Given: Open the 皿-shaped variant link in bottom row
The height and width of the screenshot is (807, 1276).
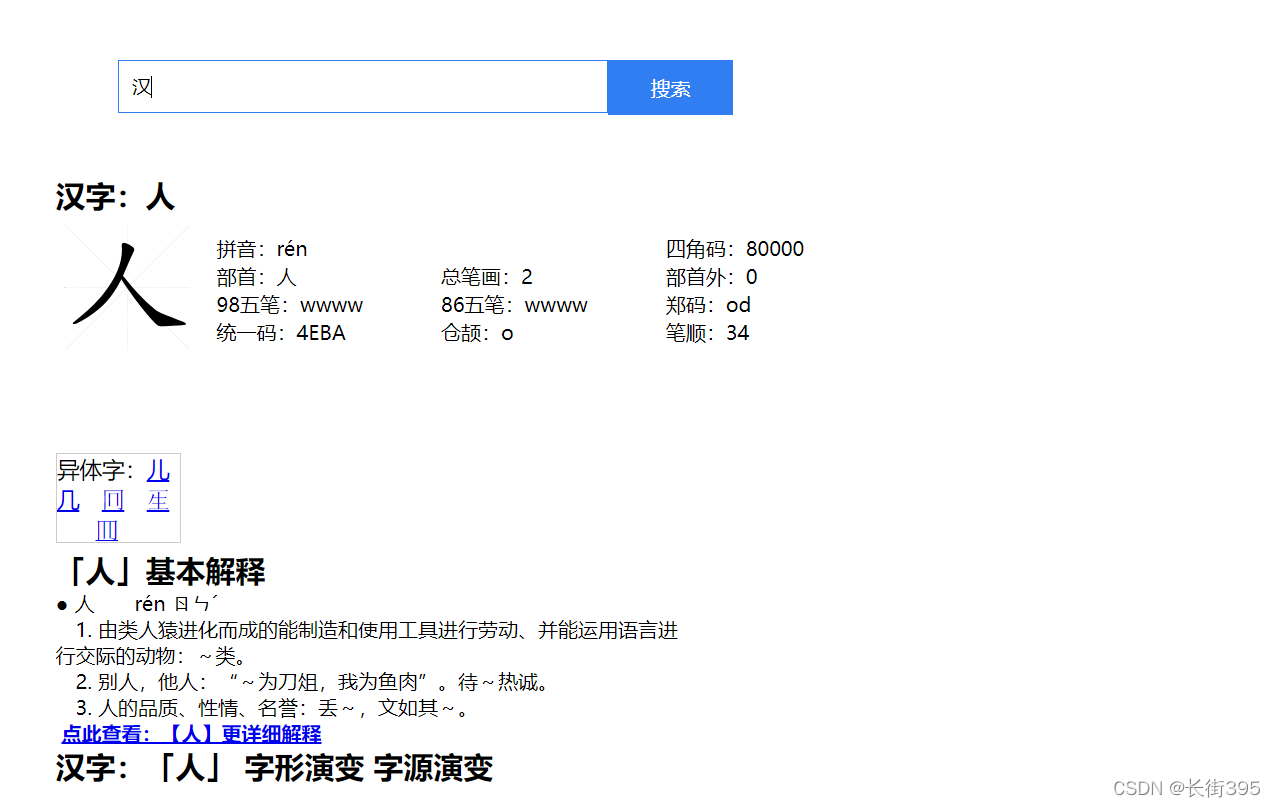Looking at the screenshot, I should coord(107,529).
